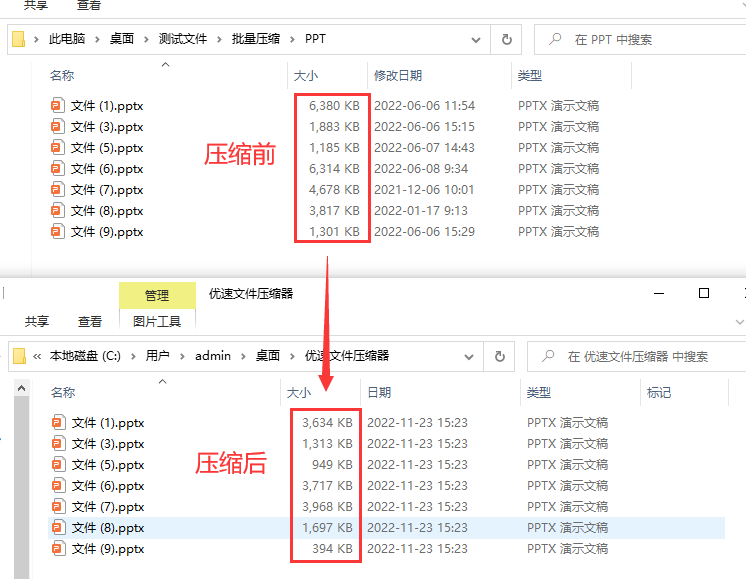
Task: Click the 文件 (1).pptx icon in the 优速文件压缩器 window
Action: pyautogui.click(x=58, y=422)
